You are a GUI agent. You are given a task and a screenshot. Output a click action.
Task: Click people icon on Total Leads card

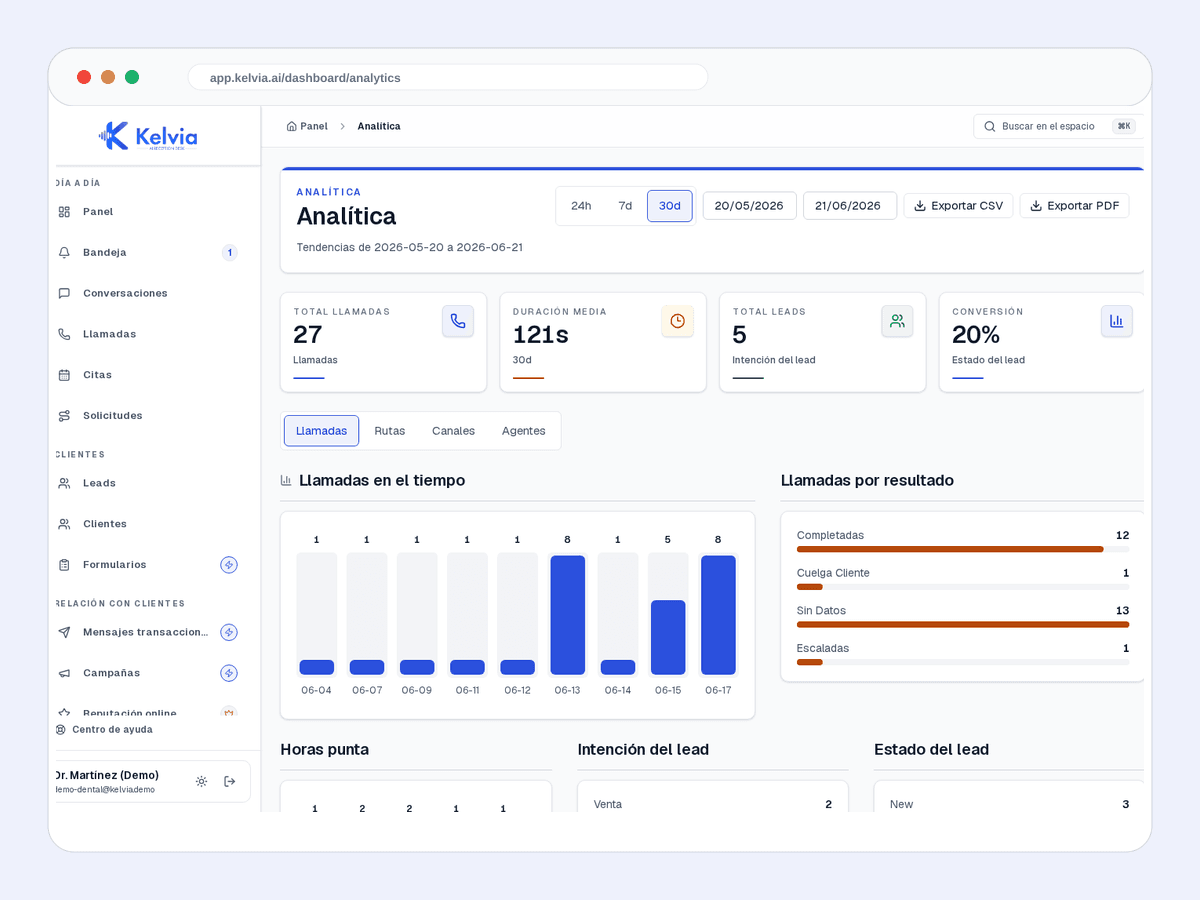(897, 321)
